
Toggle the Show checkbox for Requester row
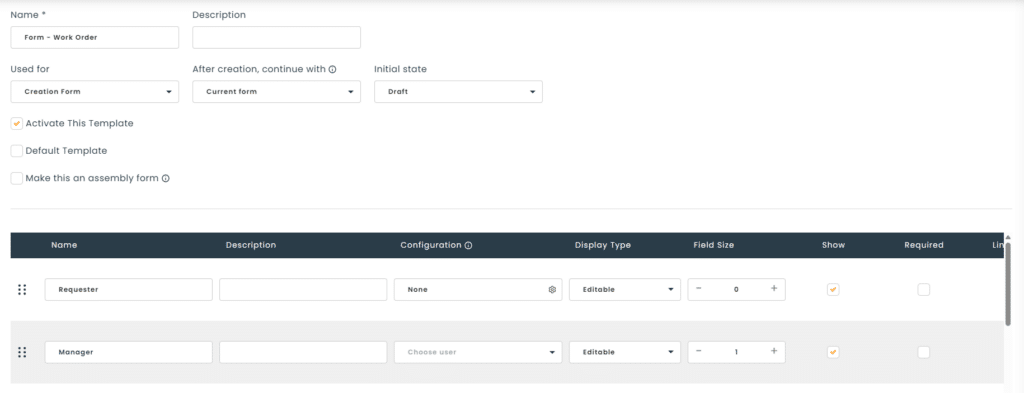[833, 290]
